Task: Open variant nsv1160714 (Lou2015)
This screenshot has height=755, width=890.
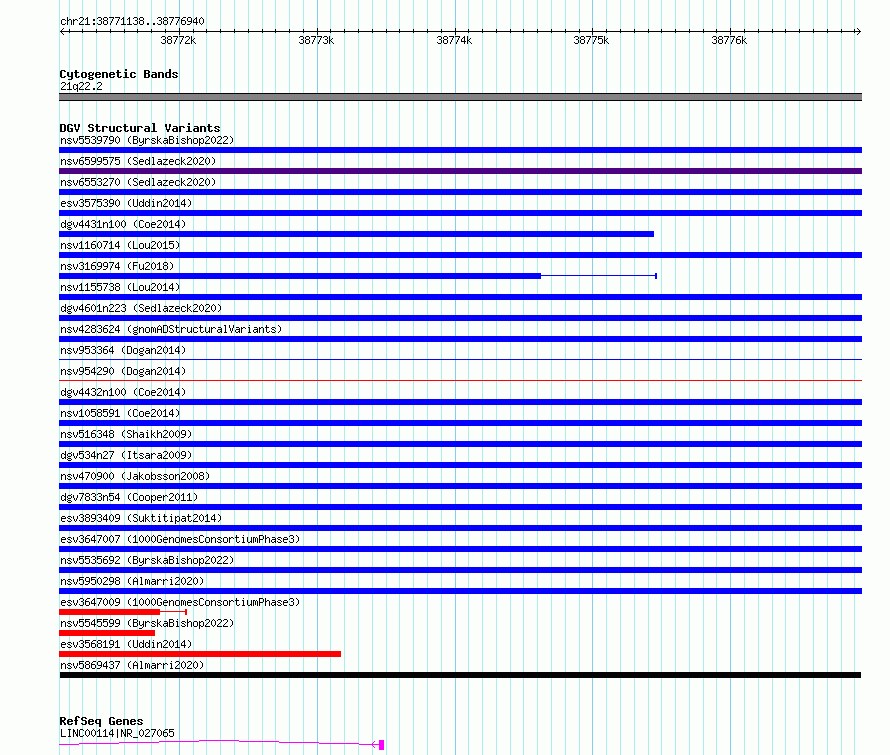Action: coord(120,245)
